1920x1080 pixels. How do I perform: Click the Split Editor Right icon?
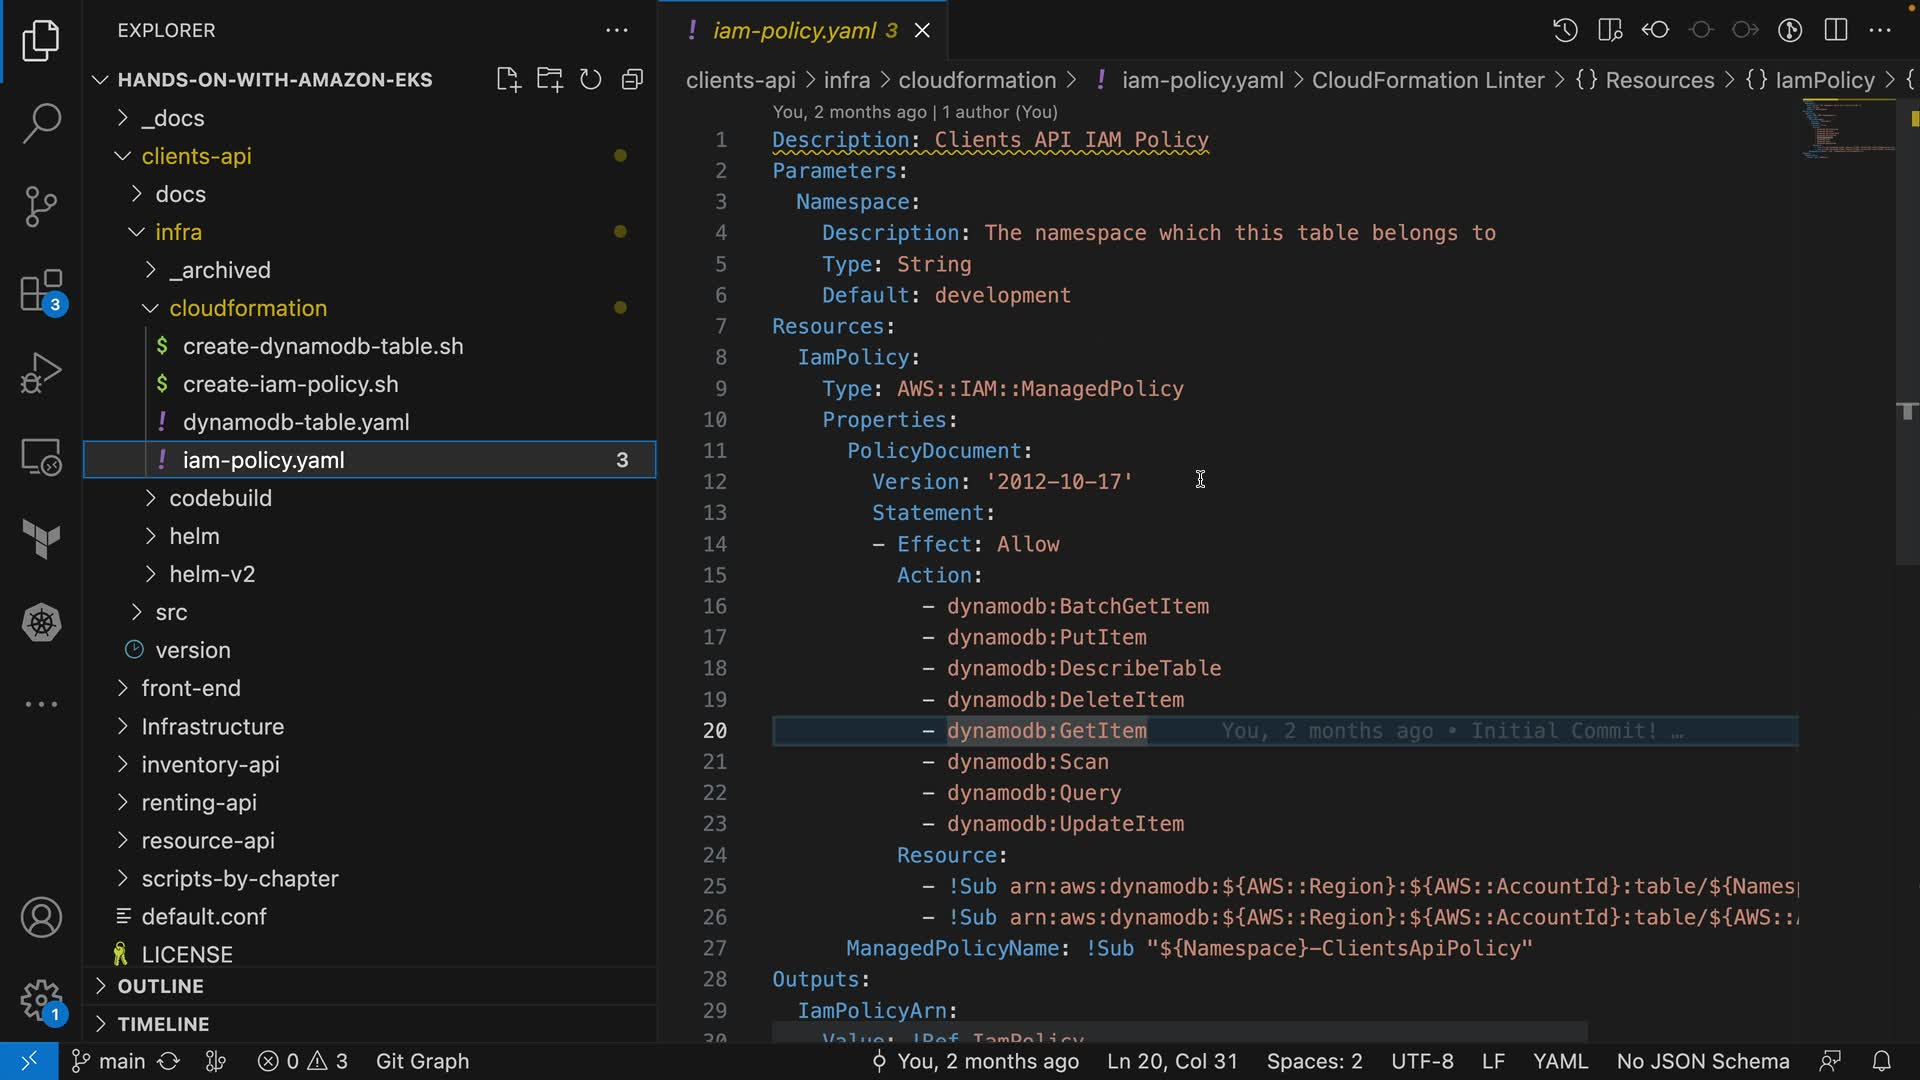point(1836,30)
